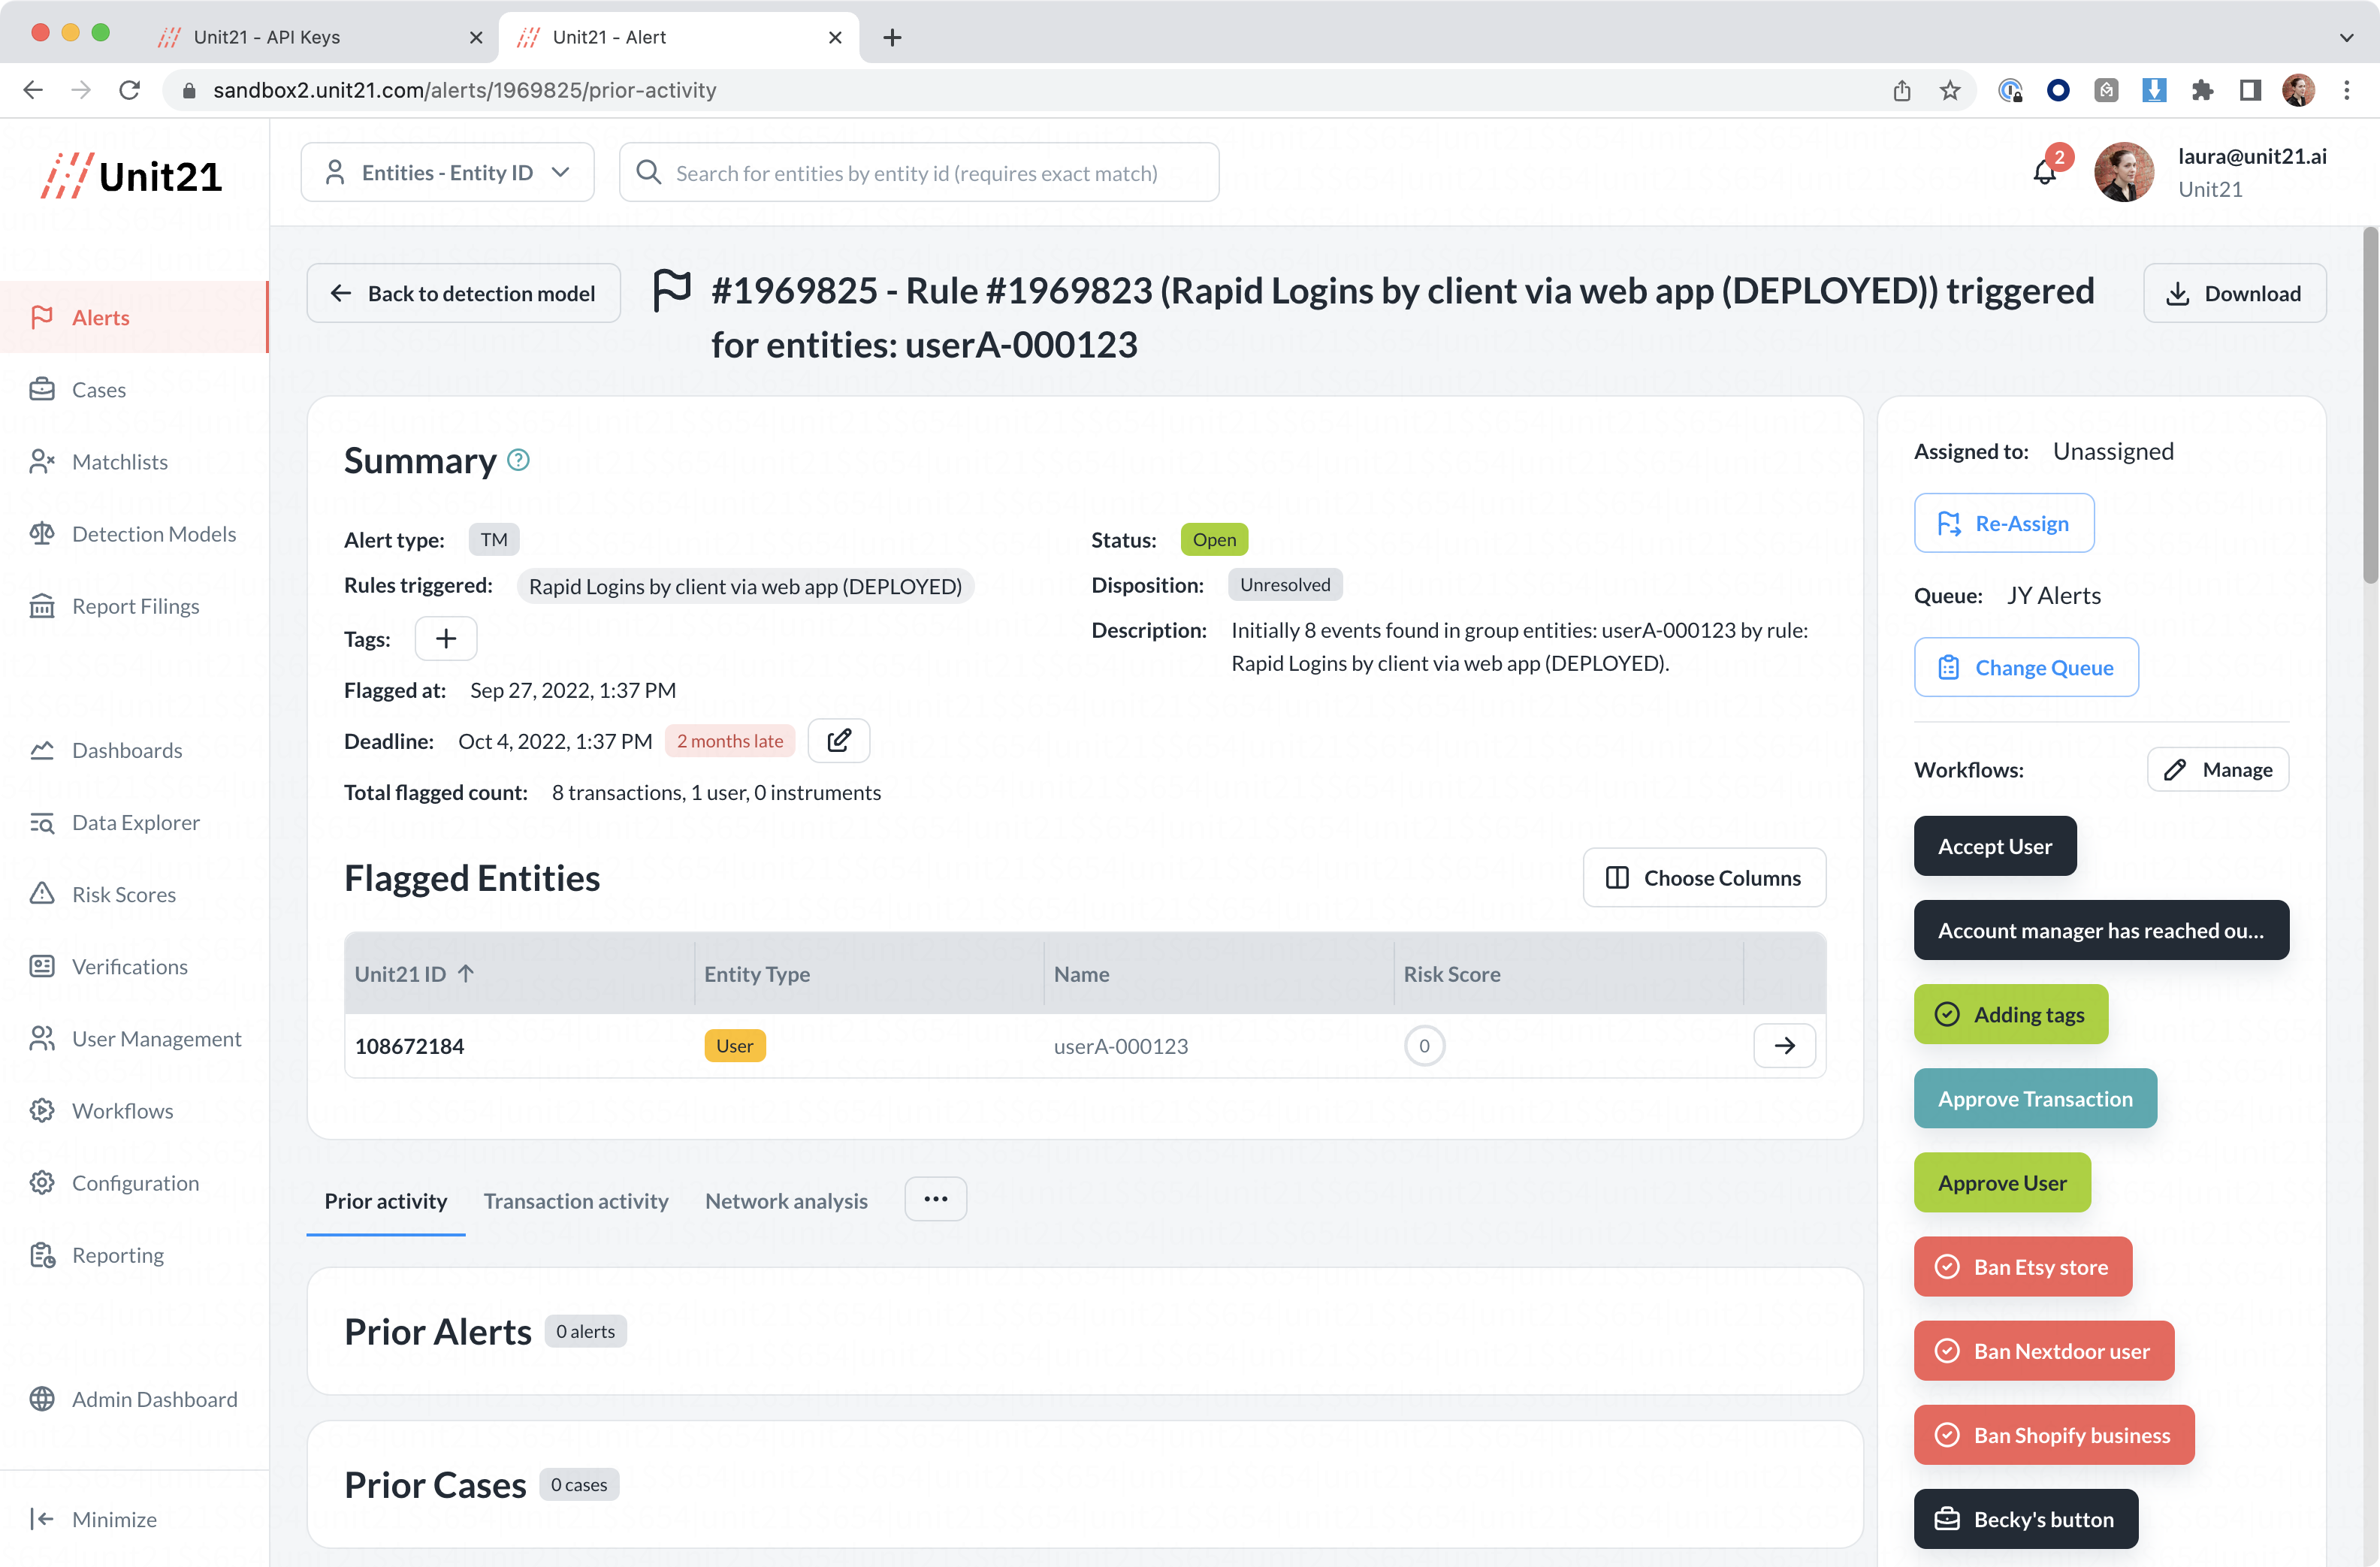2380x1567 pixels.
Task: Expand Entities - Entity ID dropdown
Action: pyautogui.click(x=447, y=173)
